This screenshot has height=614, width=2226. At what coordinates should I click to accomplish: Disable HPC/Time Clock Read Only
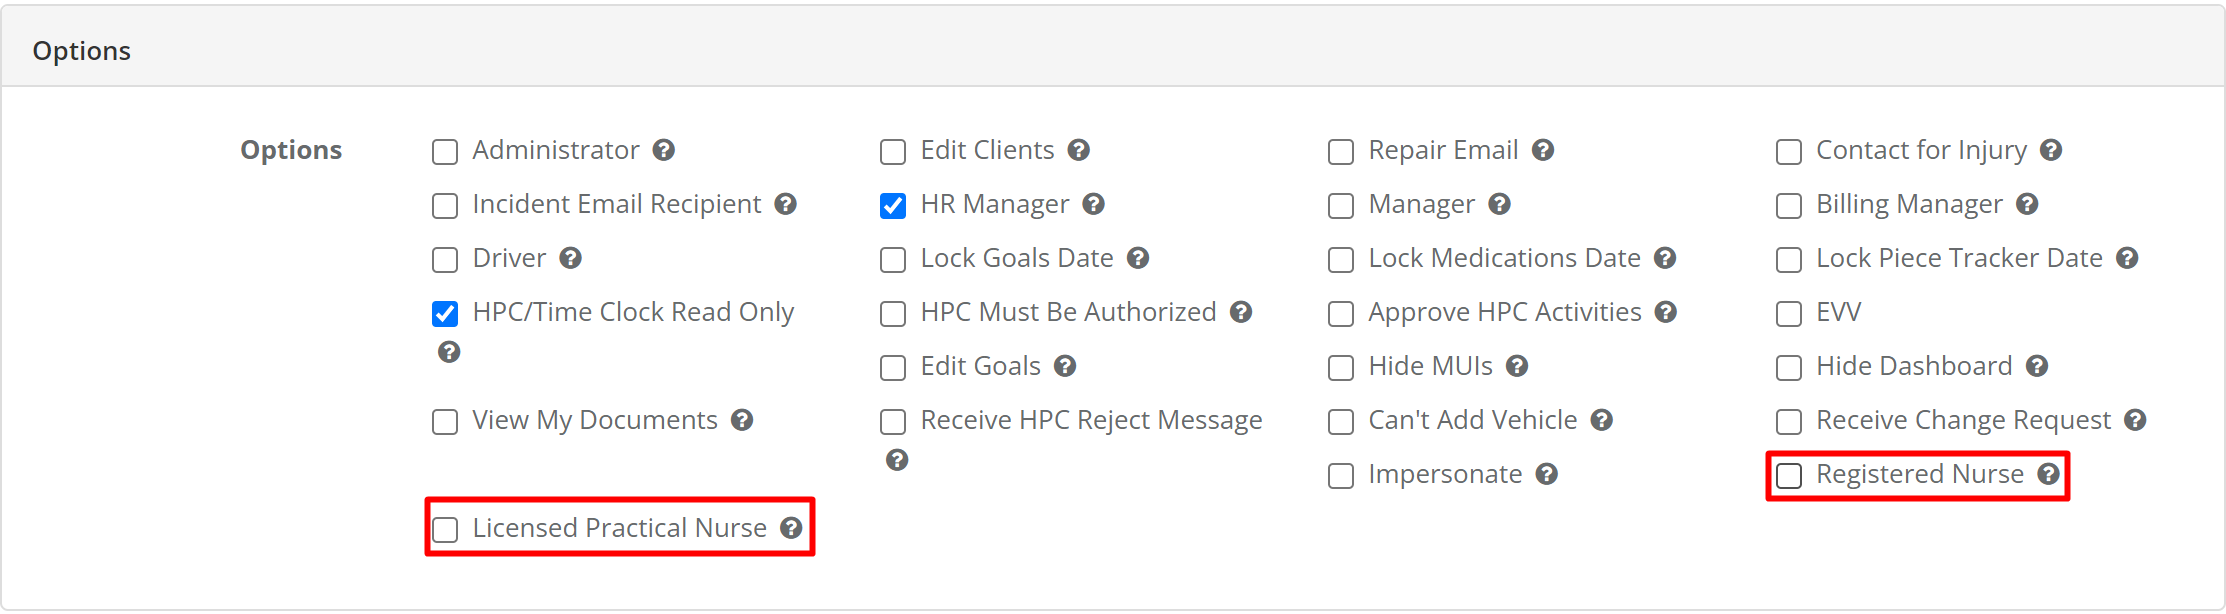(444, 313)
